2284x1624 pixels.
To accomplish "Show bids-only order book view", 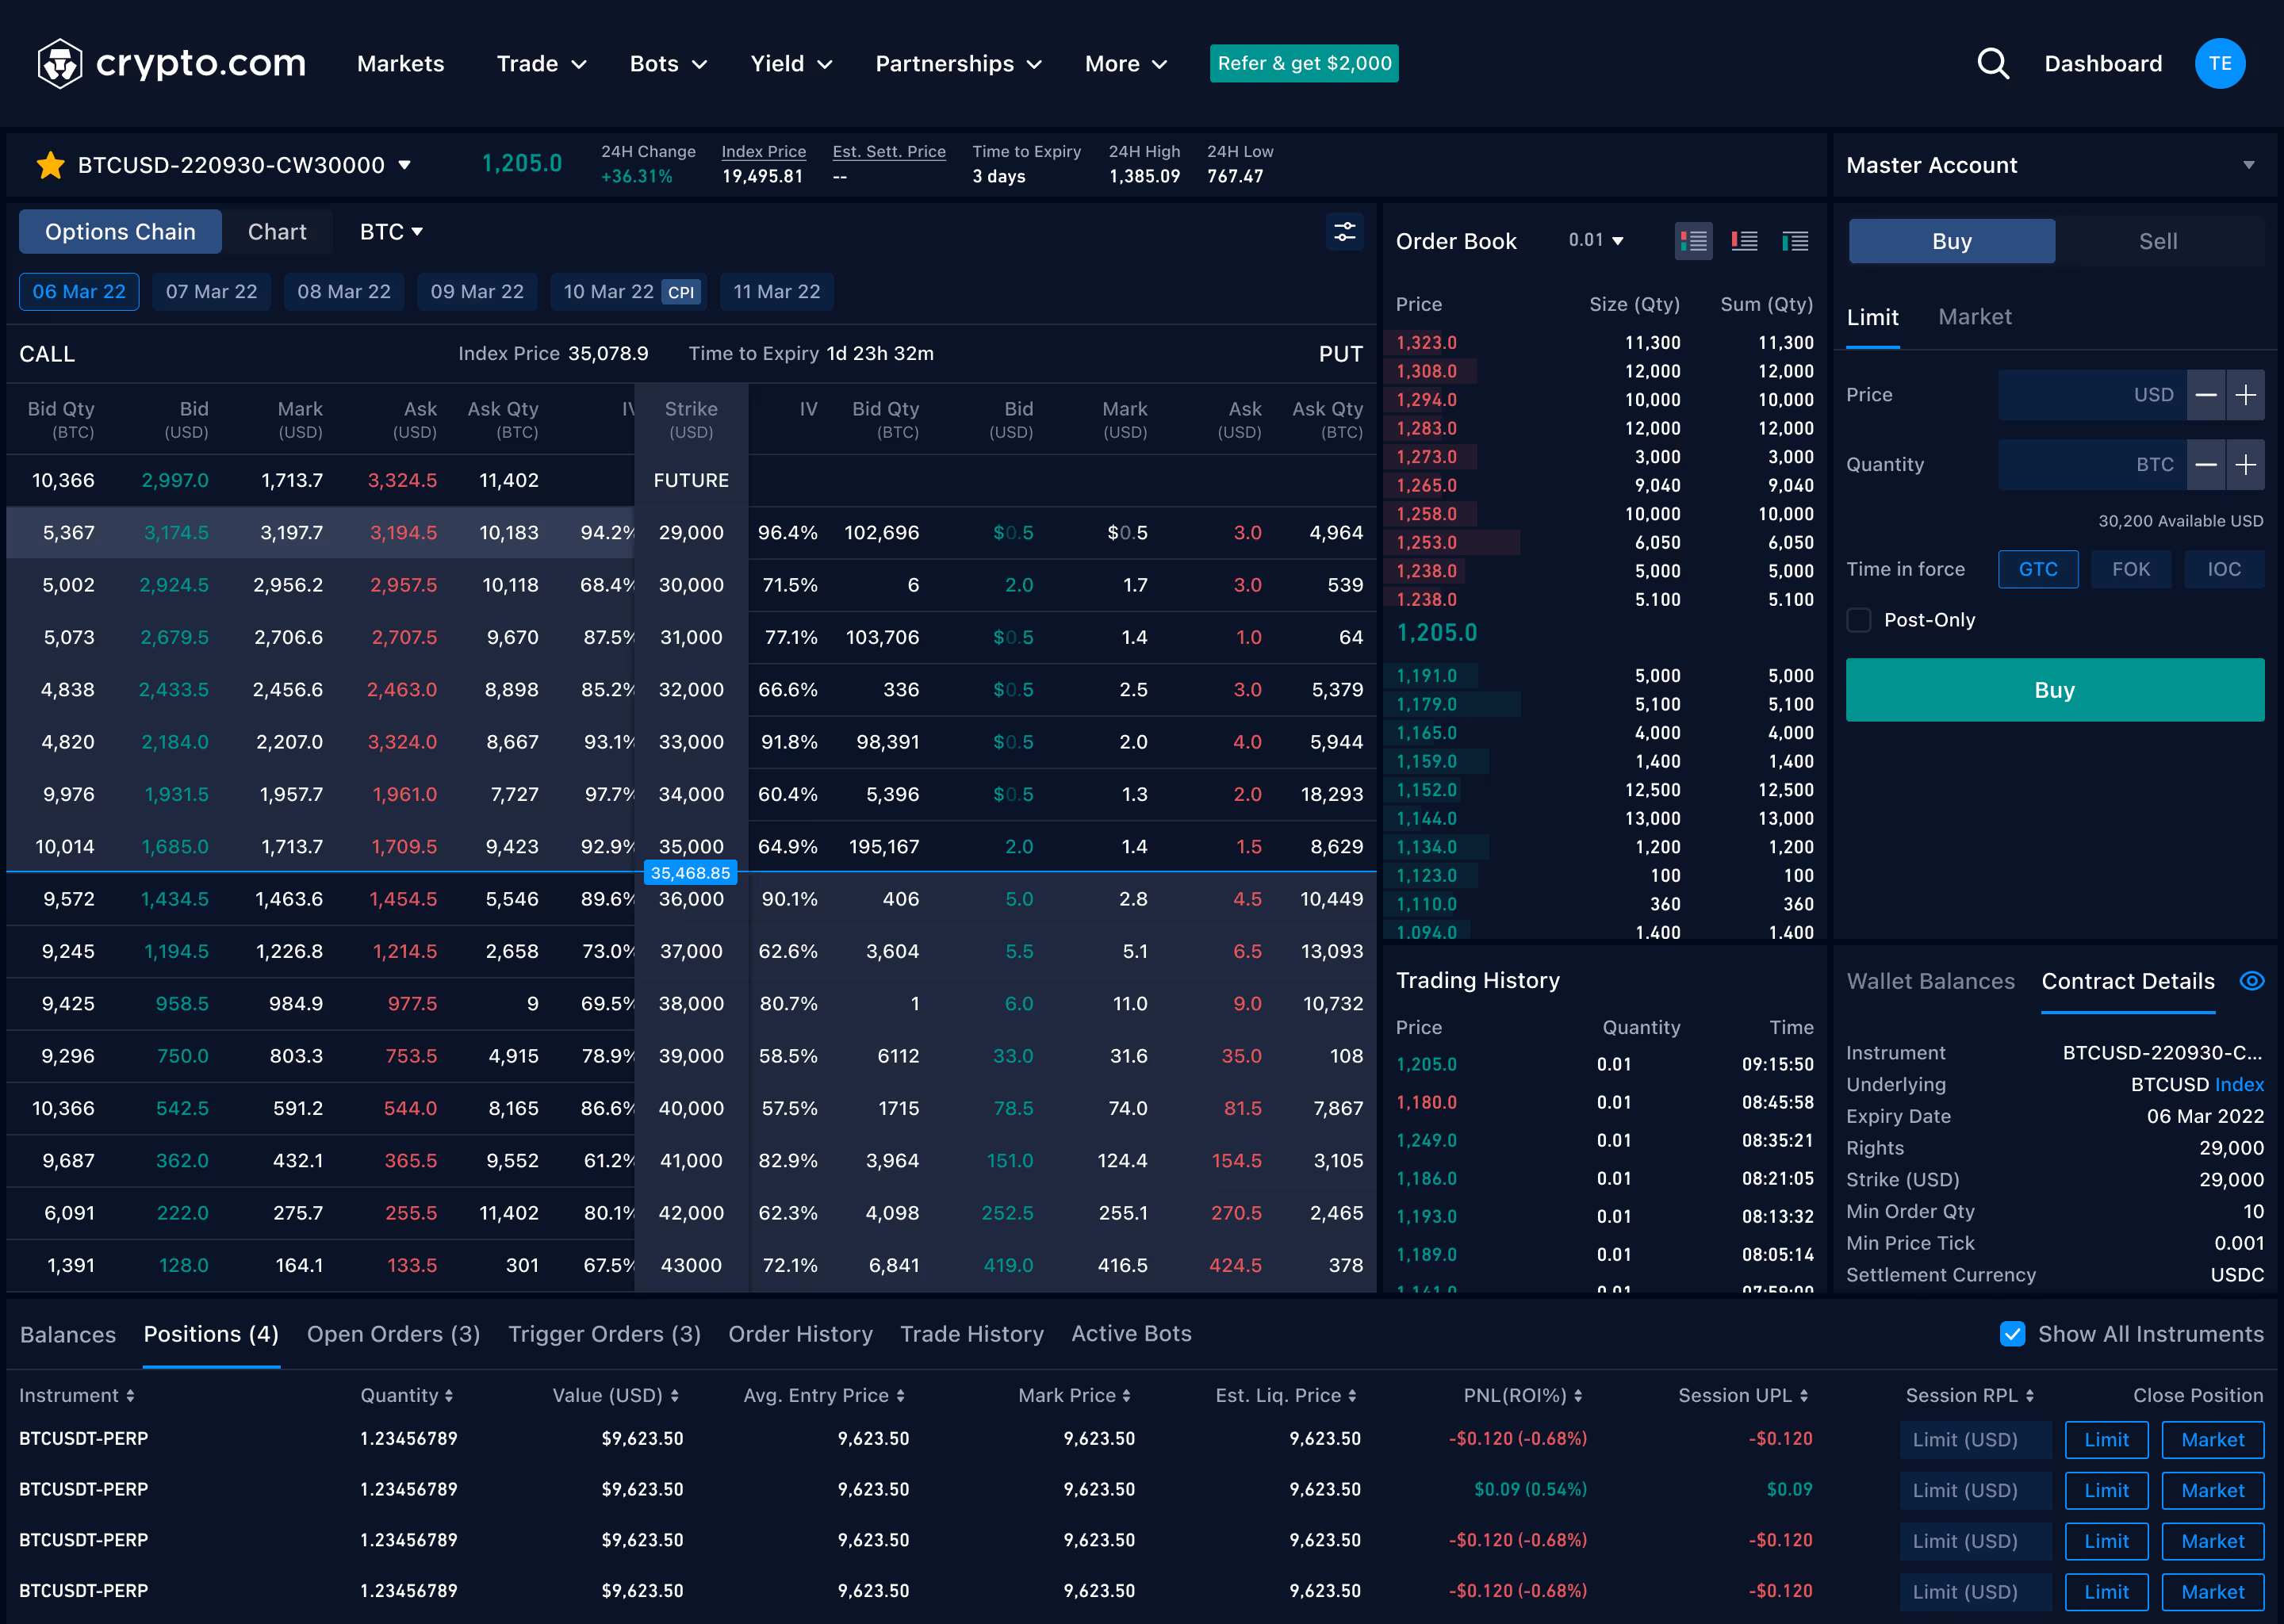I will (x=1795, y=241).
